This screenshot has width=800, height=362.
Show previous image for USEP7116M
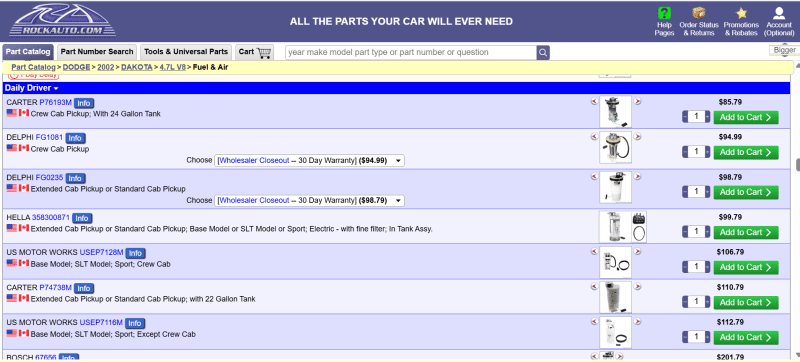coord(594,322)
